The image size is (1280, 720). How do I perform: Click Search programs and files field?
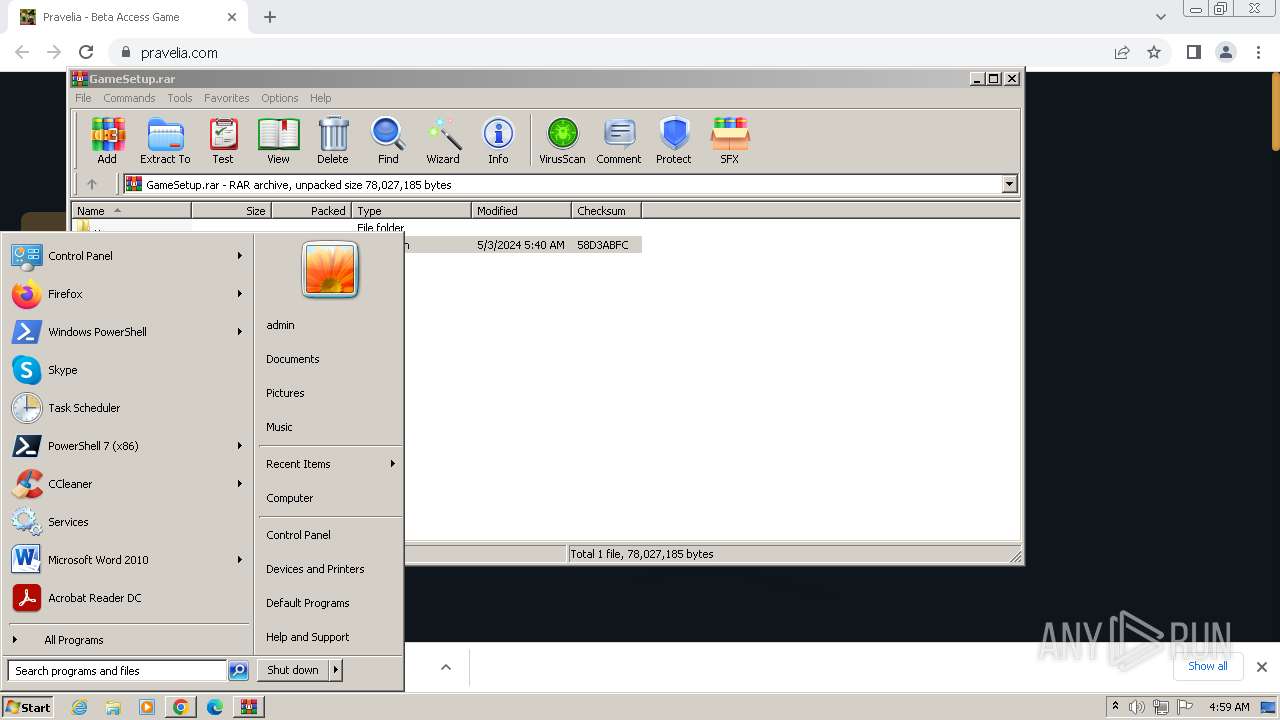click(117, 671)
